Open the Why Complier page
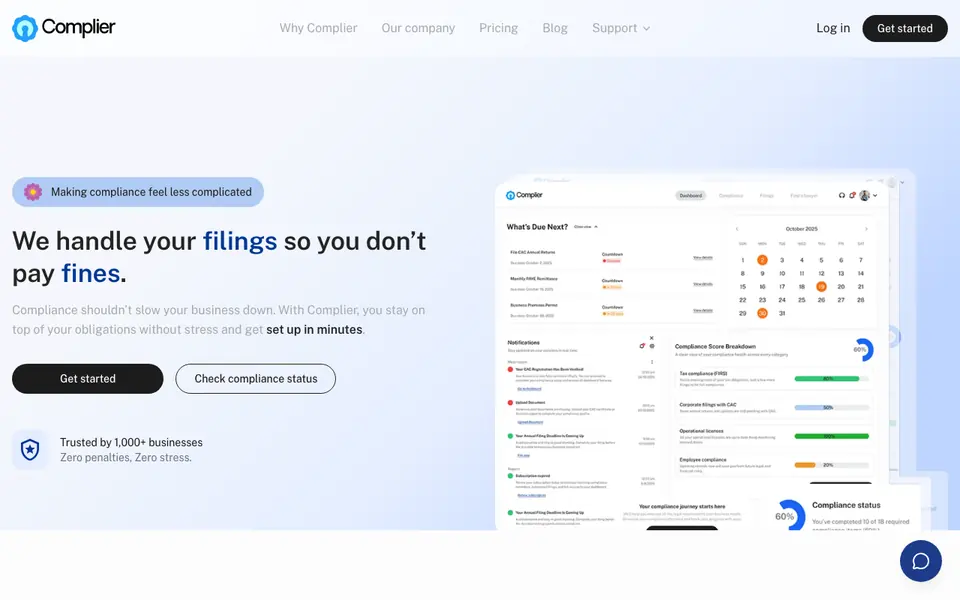 click(x=318, y=28)
